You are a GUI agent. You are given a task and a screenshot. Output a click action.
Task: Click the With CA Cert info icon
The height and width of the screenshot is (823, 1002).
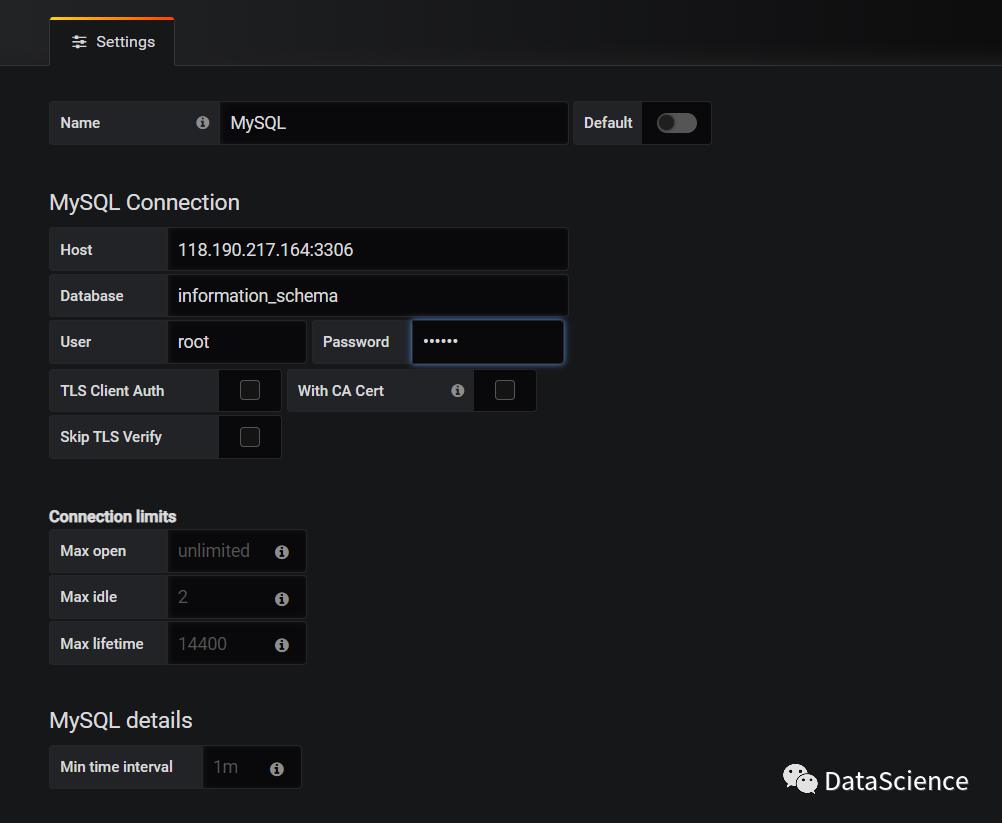click(x=458, y=390)
